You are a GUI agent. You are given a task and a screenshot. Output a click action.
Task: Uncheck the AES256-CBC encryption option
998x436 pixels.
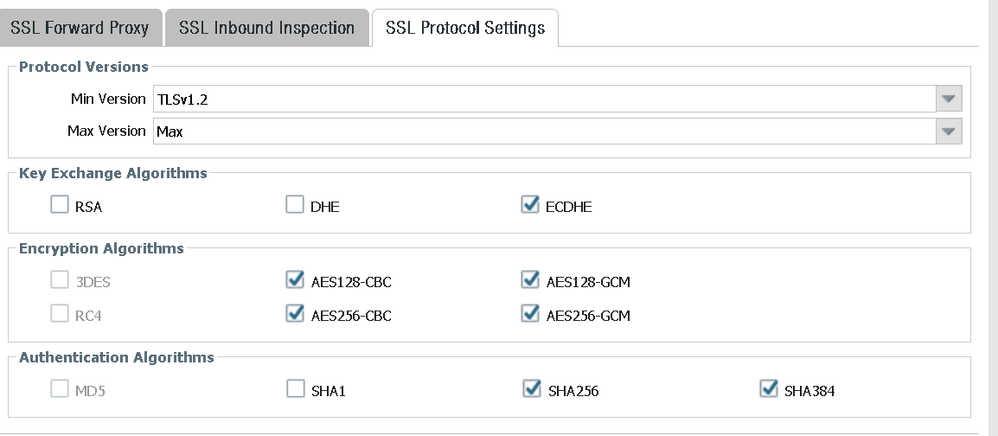(295, 315)
